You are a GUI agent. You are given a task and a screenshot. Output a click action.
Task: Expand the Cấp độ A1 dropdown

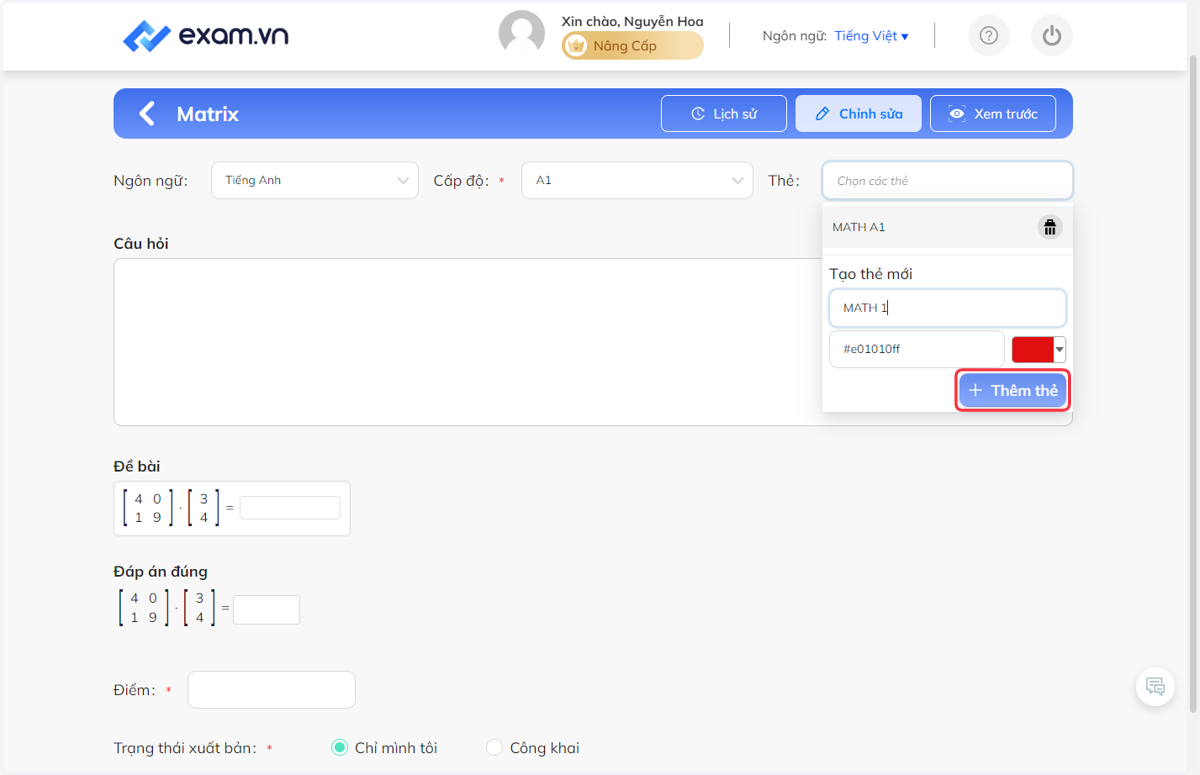click(x=637, y=180)
